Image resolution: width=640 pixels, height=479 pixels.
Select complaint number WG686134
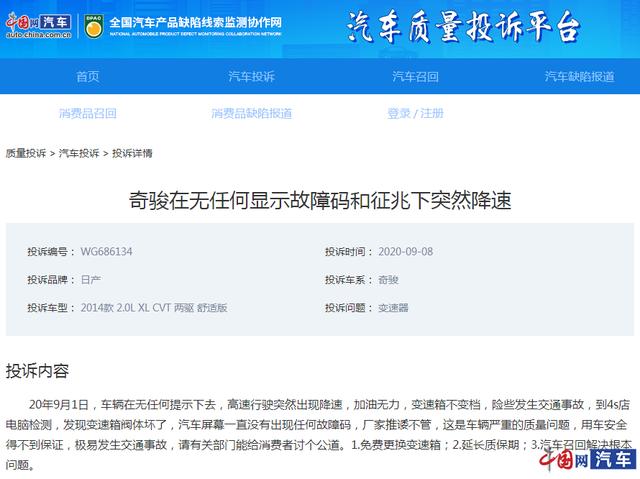(x=107, y=251)
